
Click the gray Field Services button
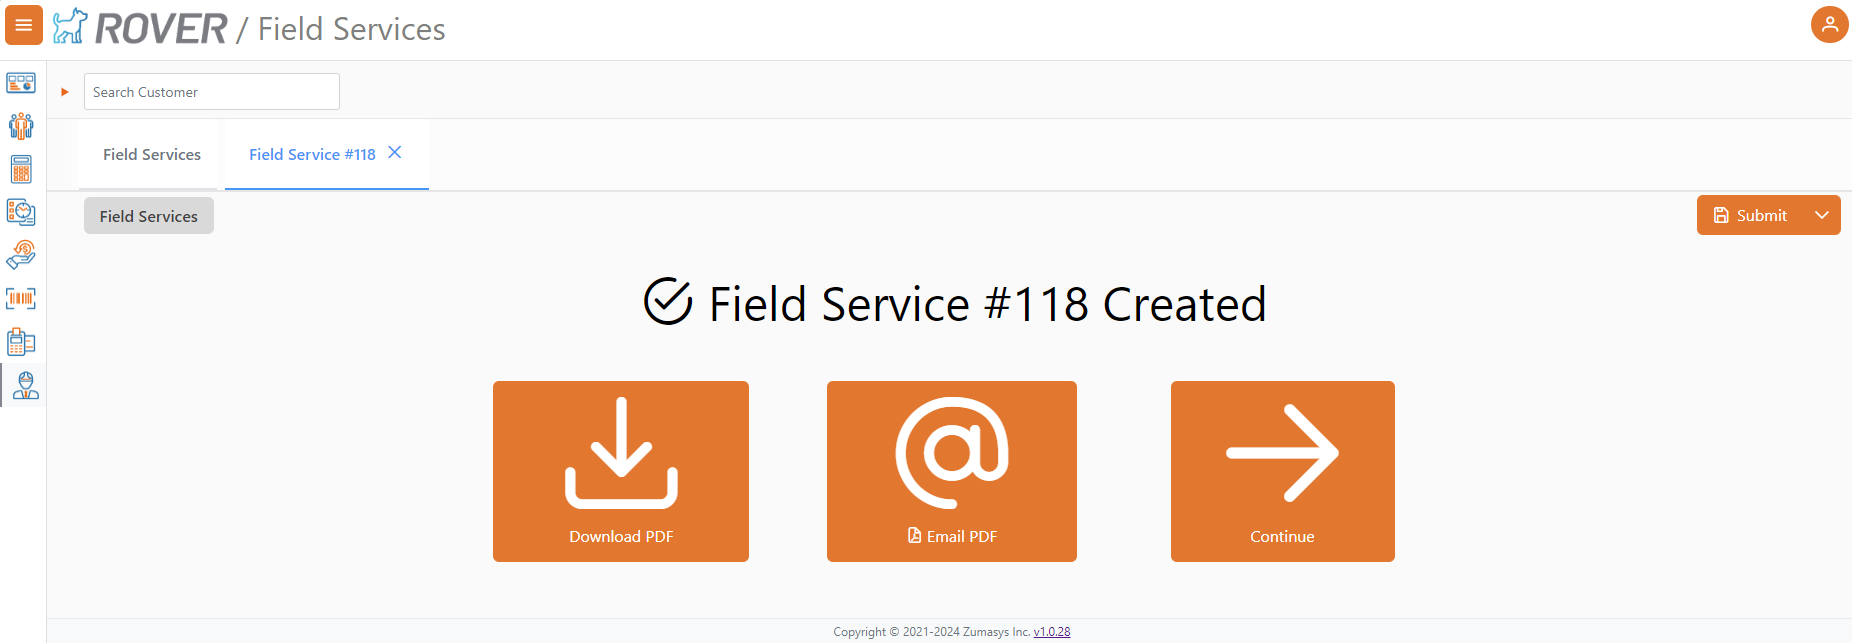point(149,216)
